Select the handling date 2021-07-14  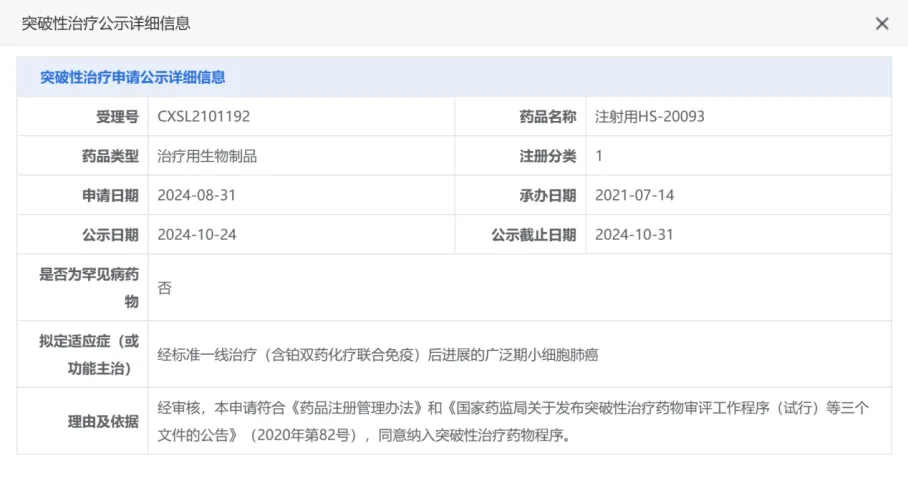pos(634,195)
